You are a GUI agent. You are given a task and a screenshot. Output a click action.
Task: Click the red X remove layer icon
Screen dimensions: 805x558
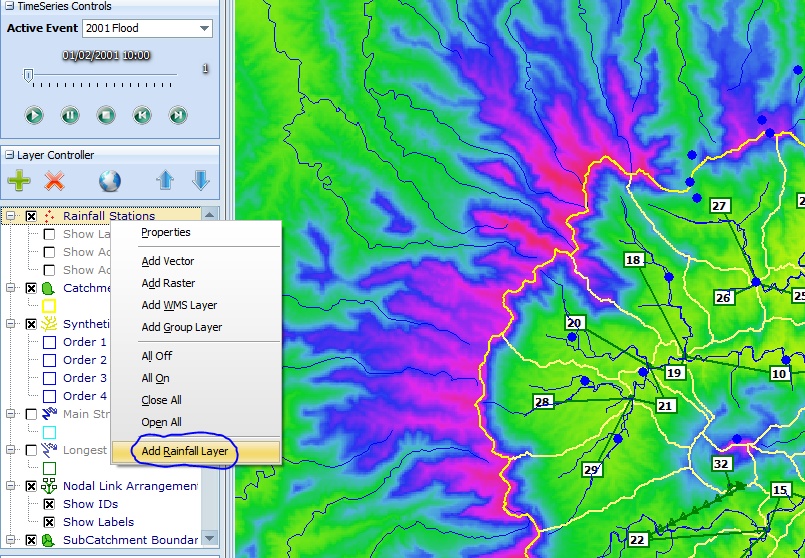click(55, 181)
